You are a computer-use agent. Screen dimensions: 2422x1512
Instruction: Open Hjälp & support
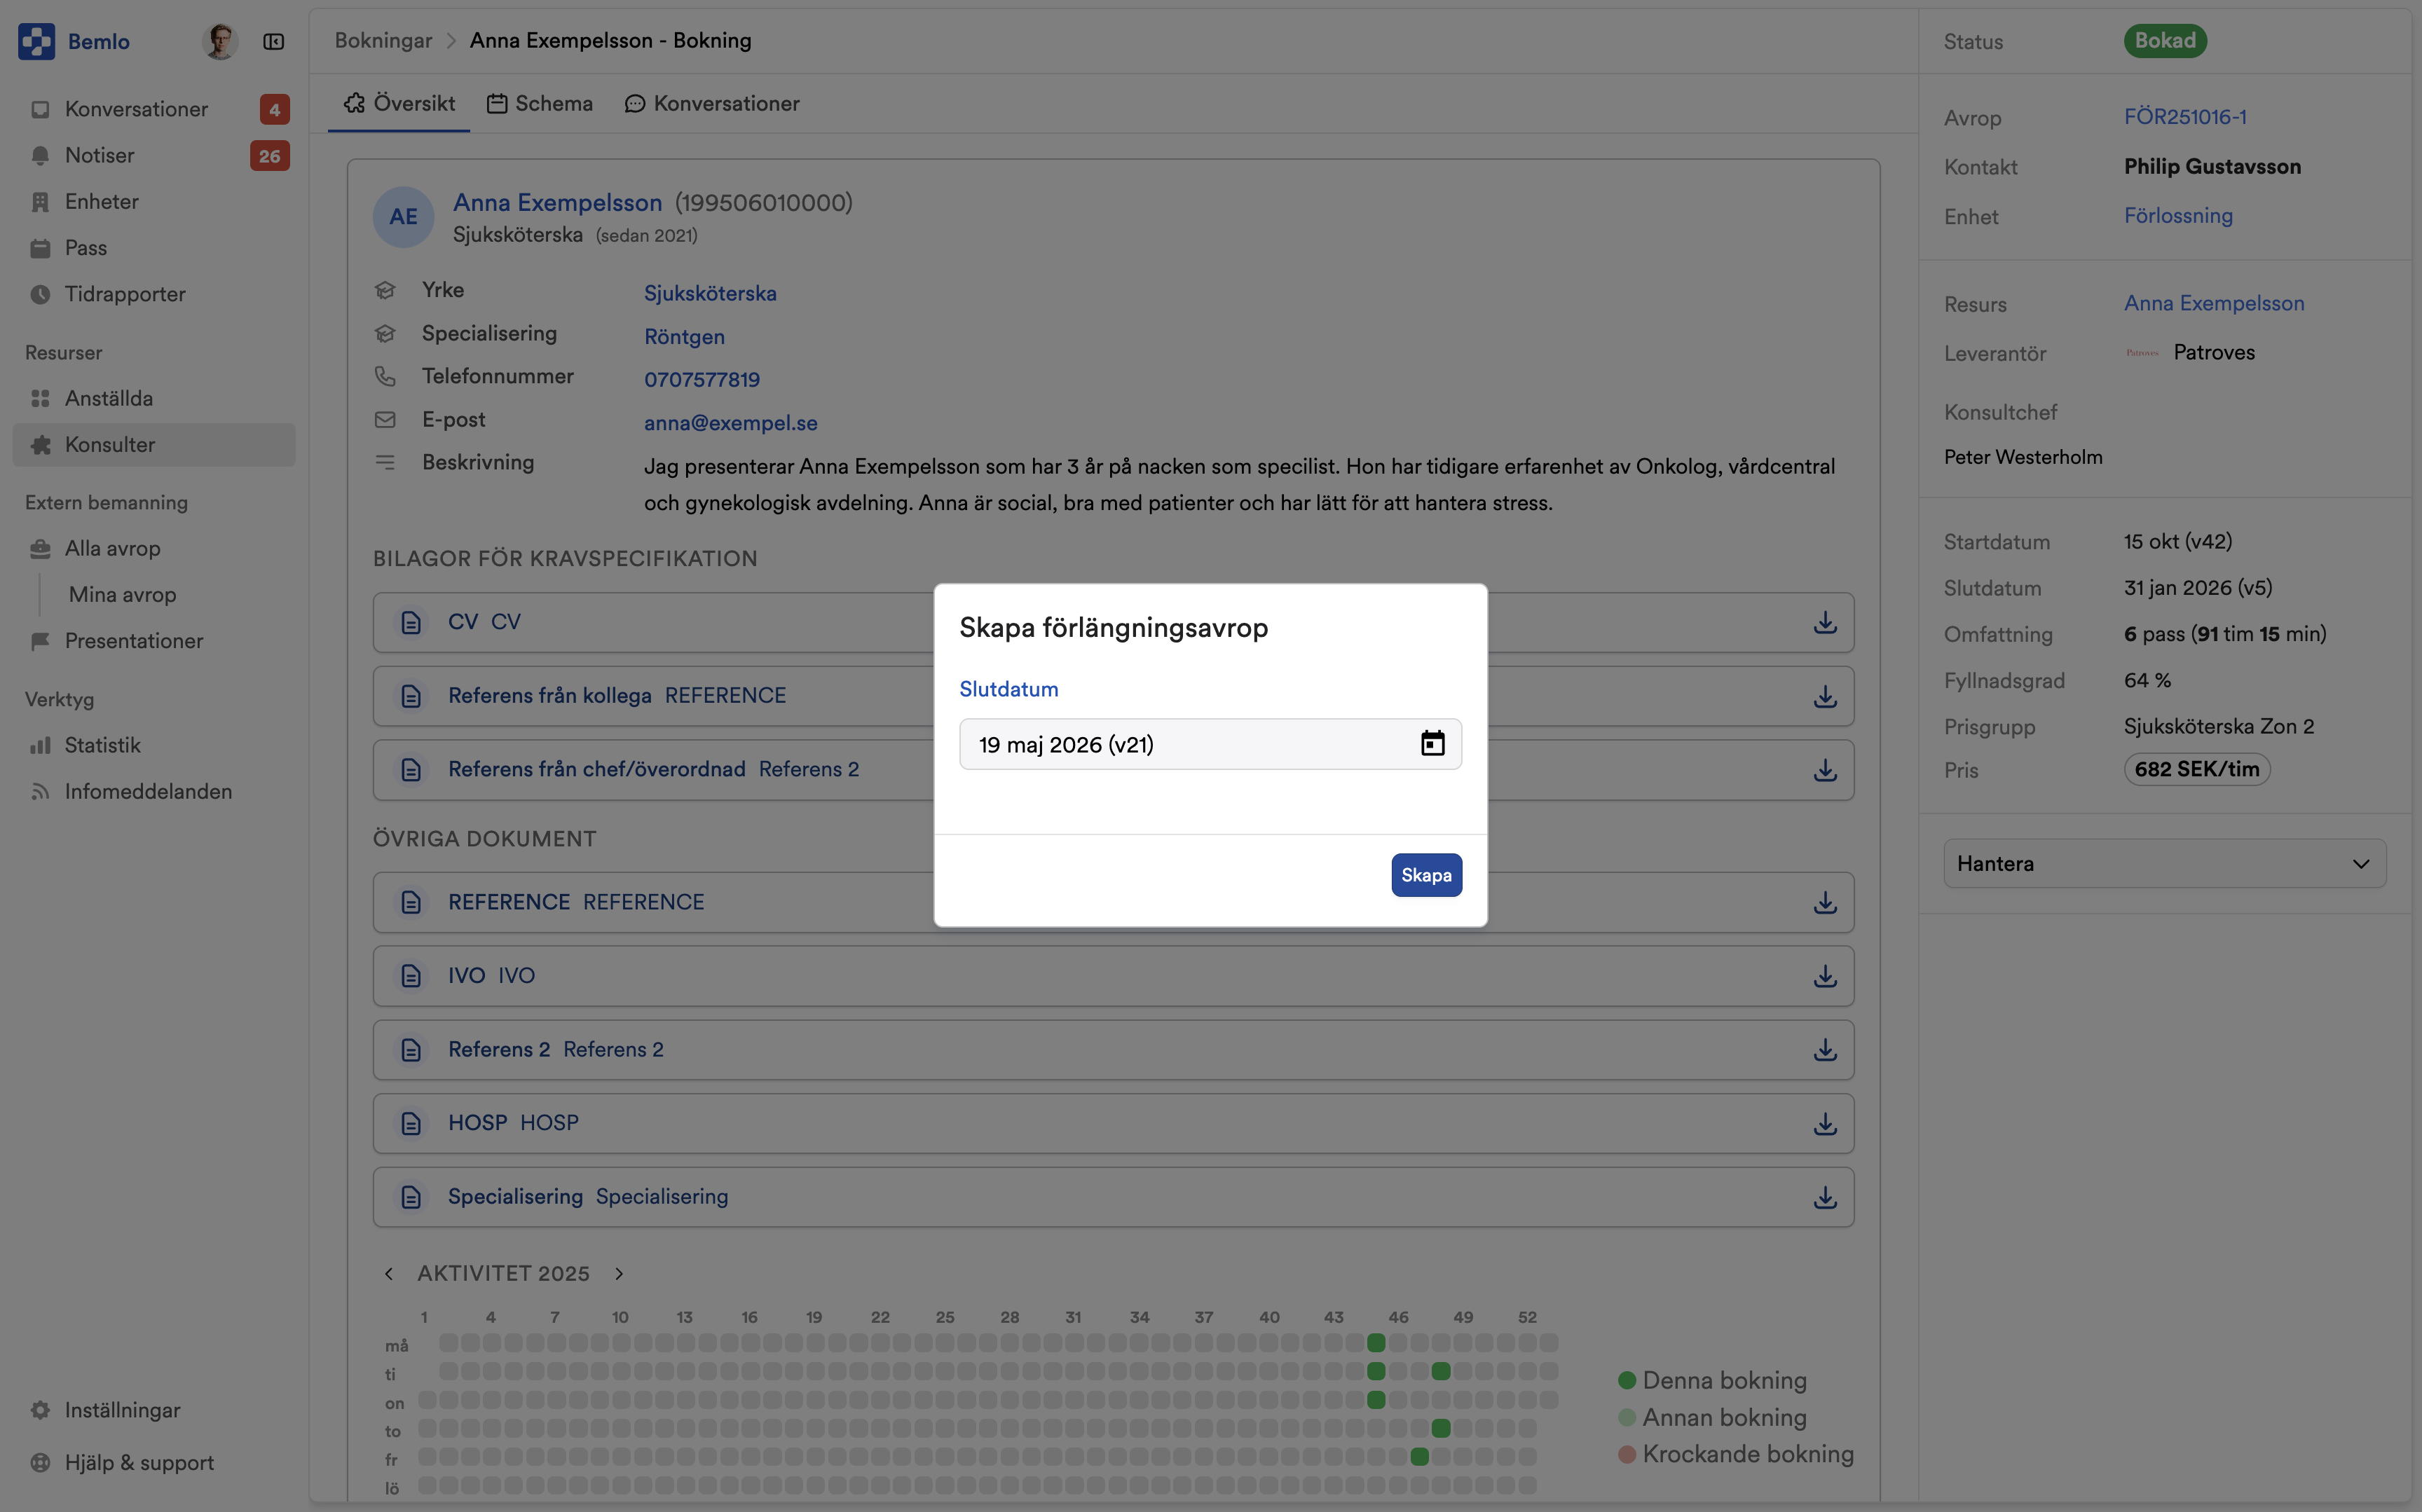pos(154,1462)
